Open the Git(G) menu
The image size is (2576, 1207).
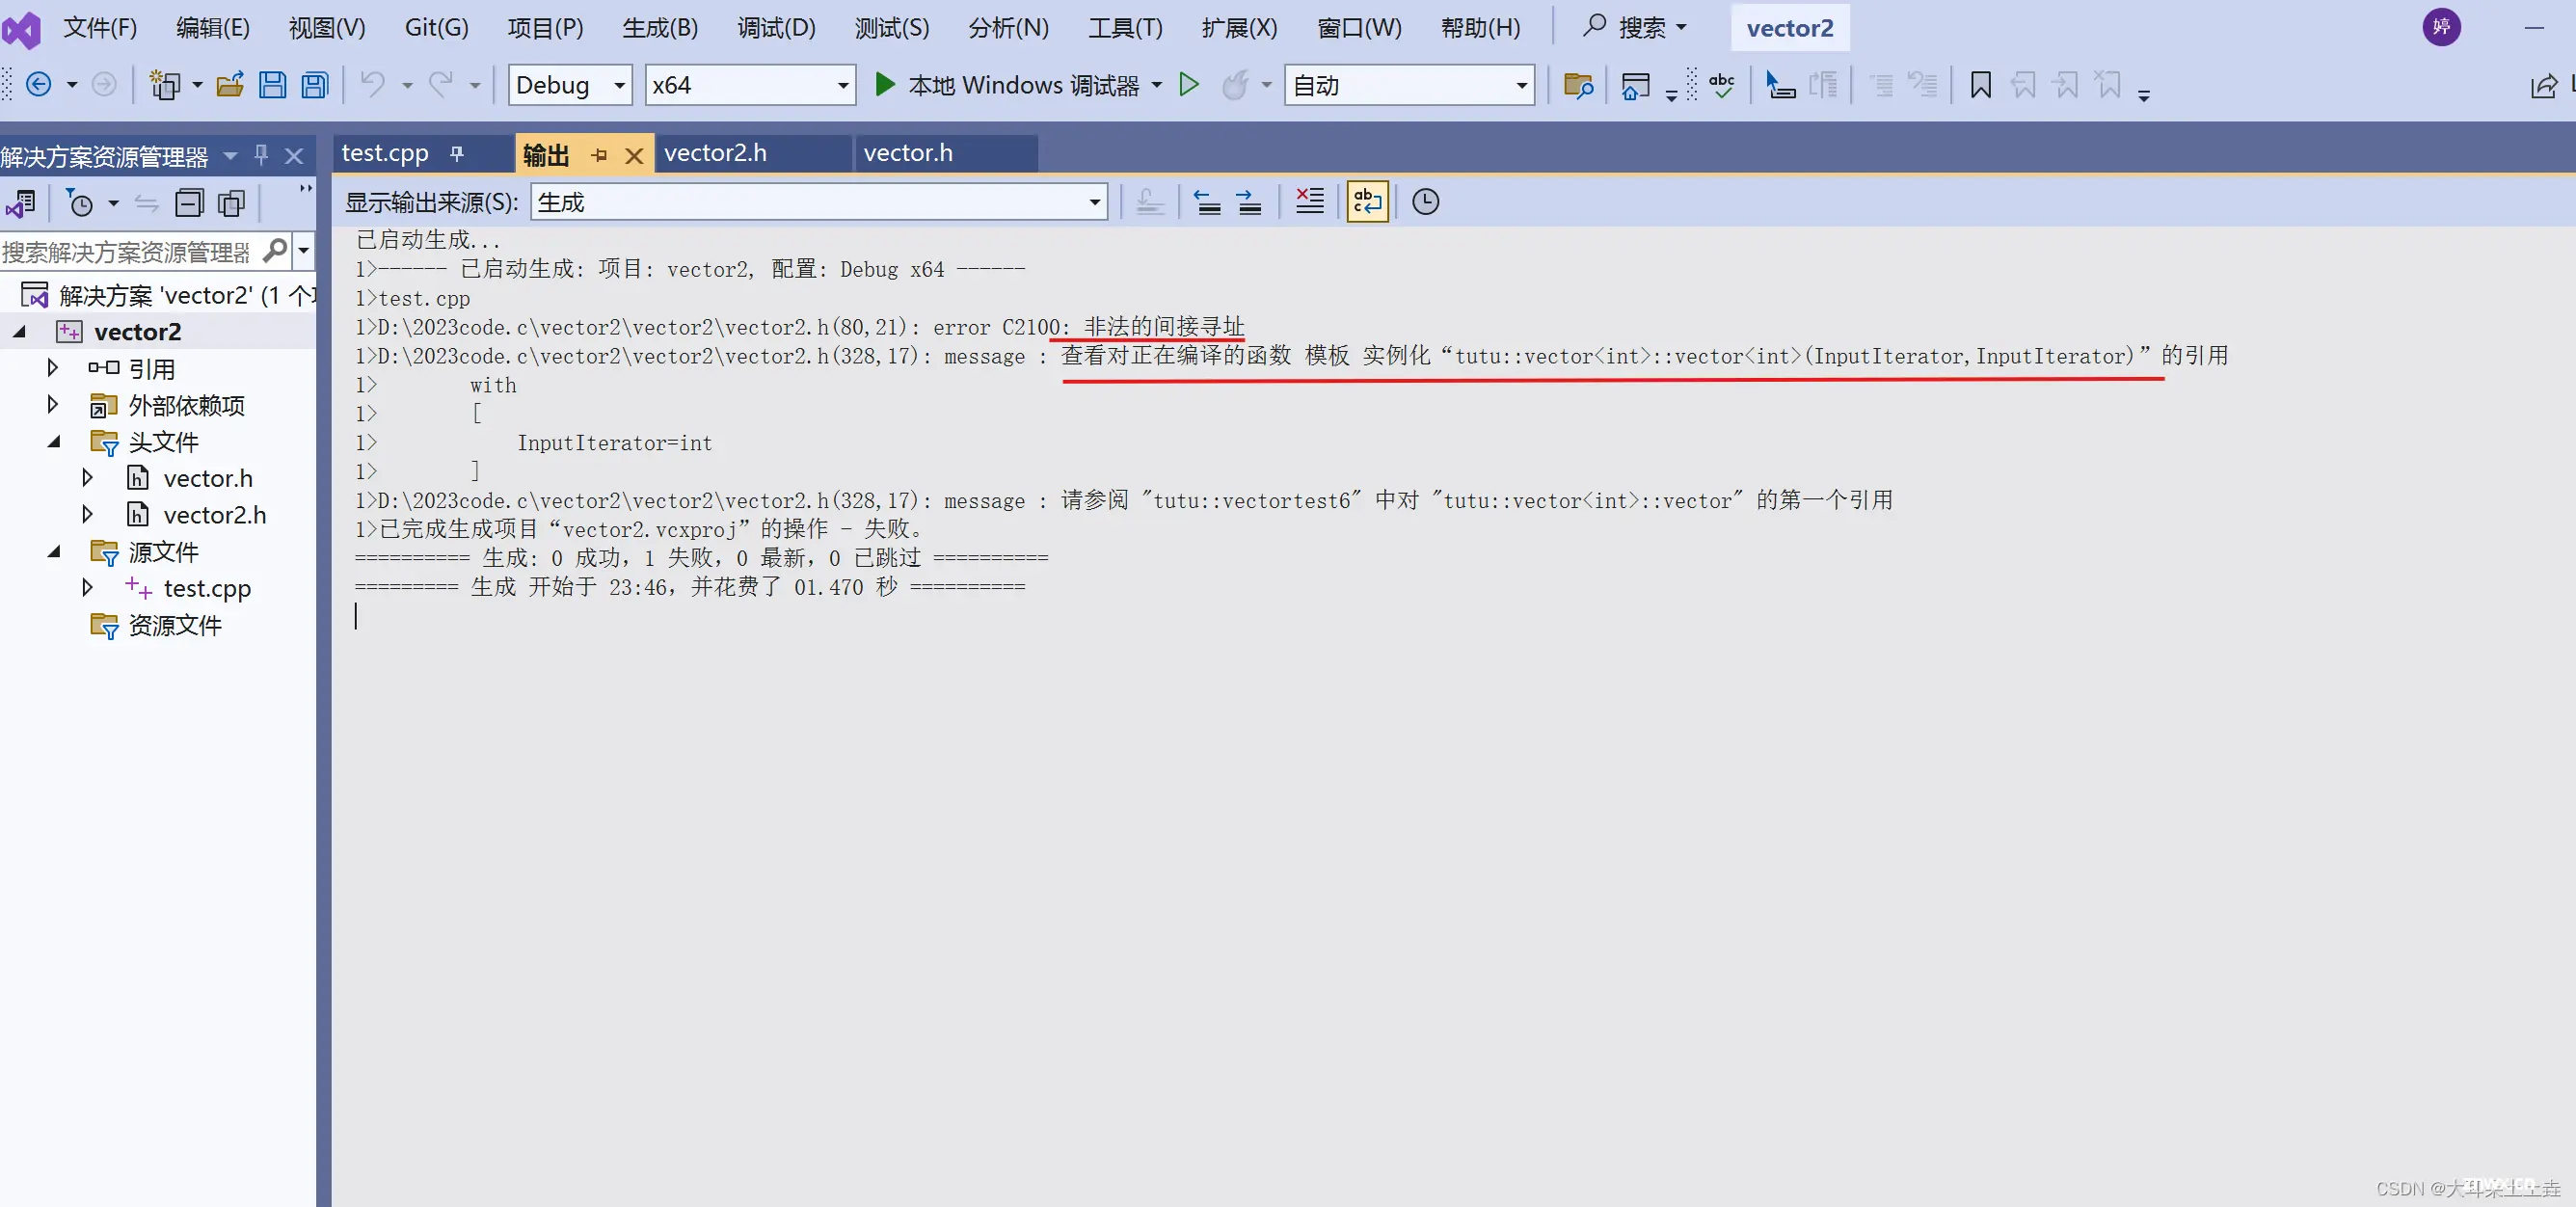(437, 27)
